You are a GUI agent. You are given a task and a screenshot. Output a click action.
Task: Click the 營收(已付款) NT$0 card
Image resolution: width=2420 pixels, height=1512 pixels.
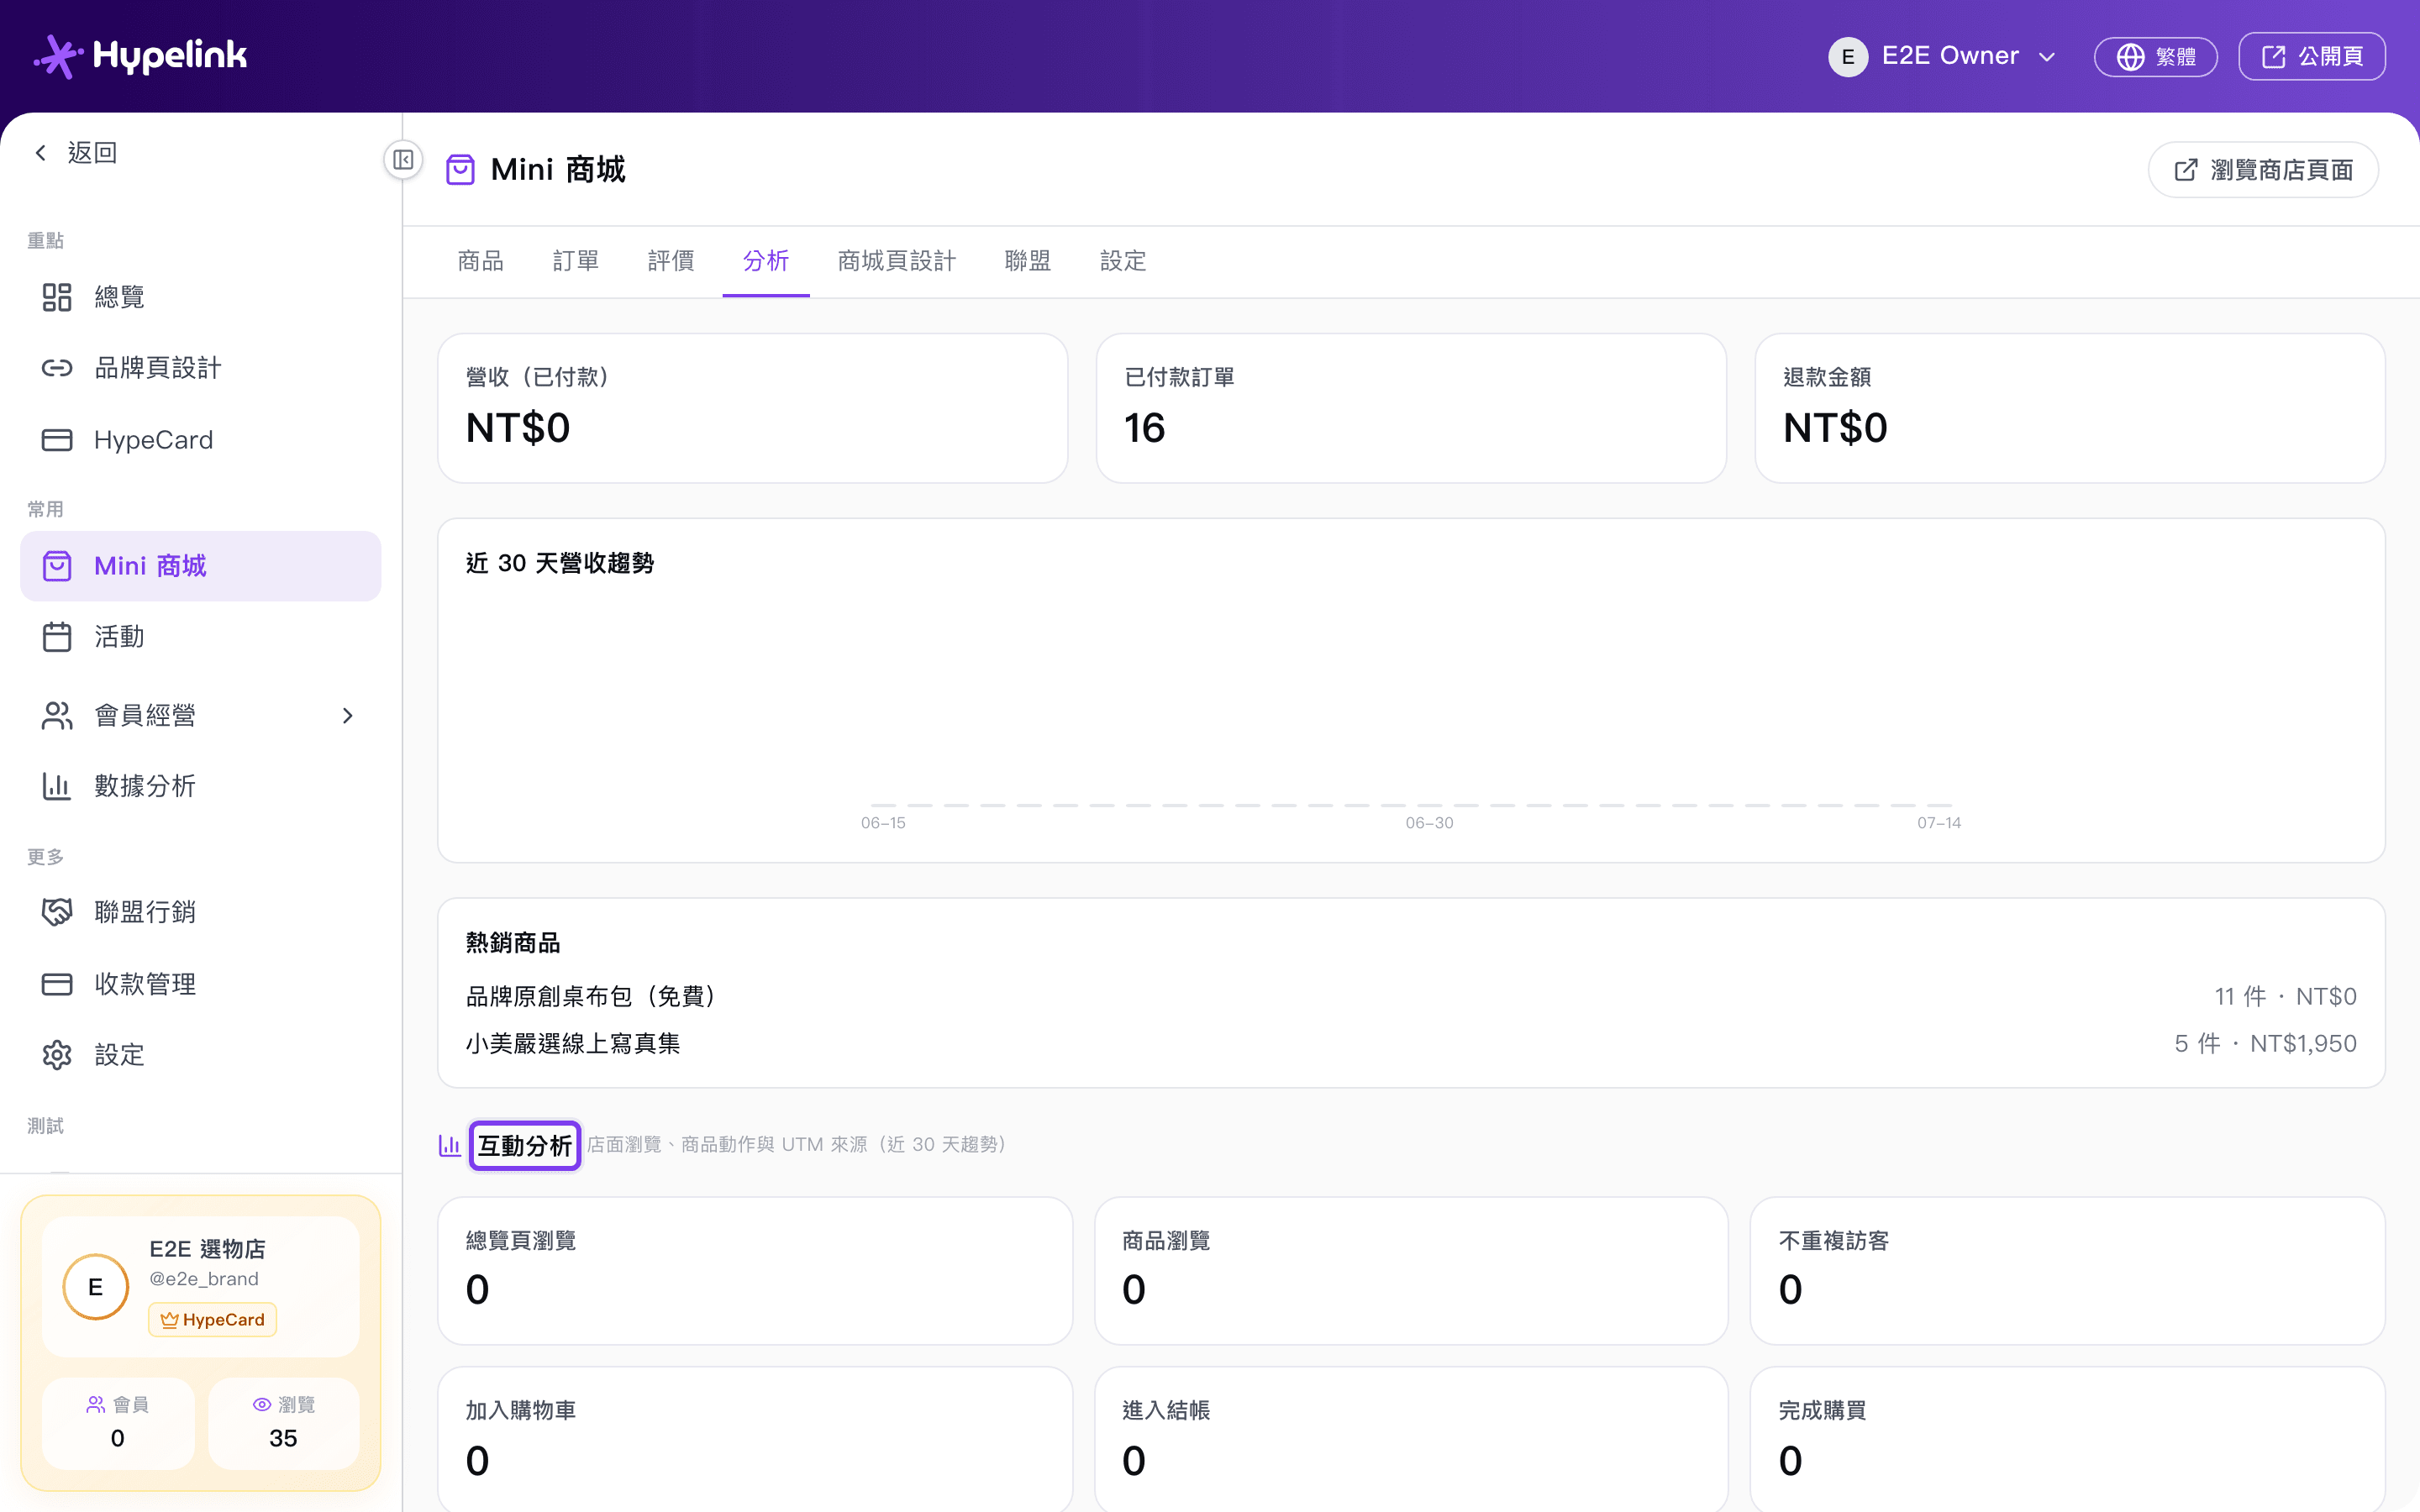point(753,408)
